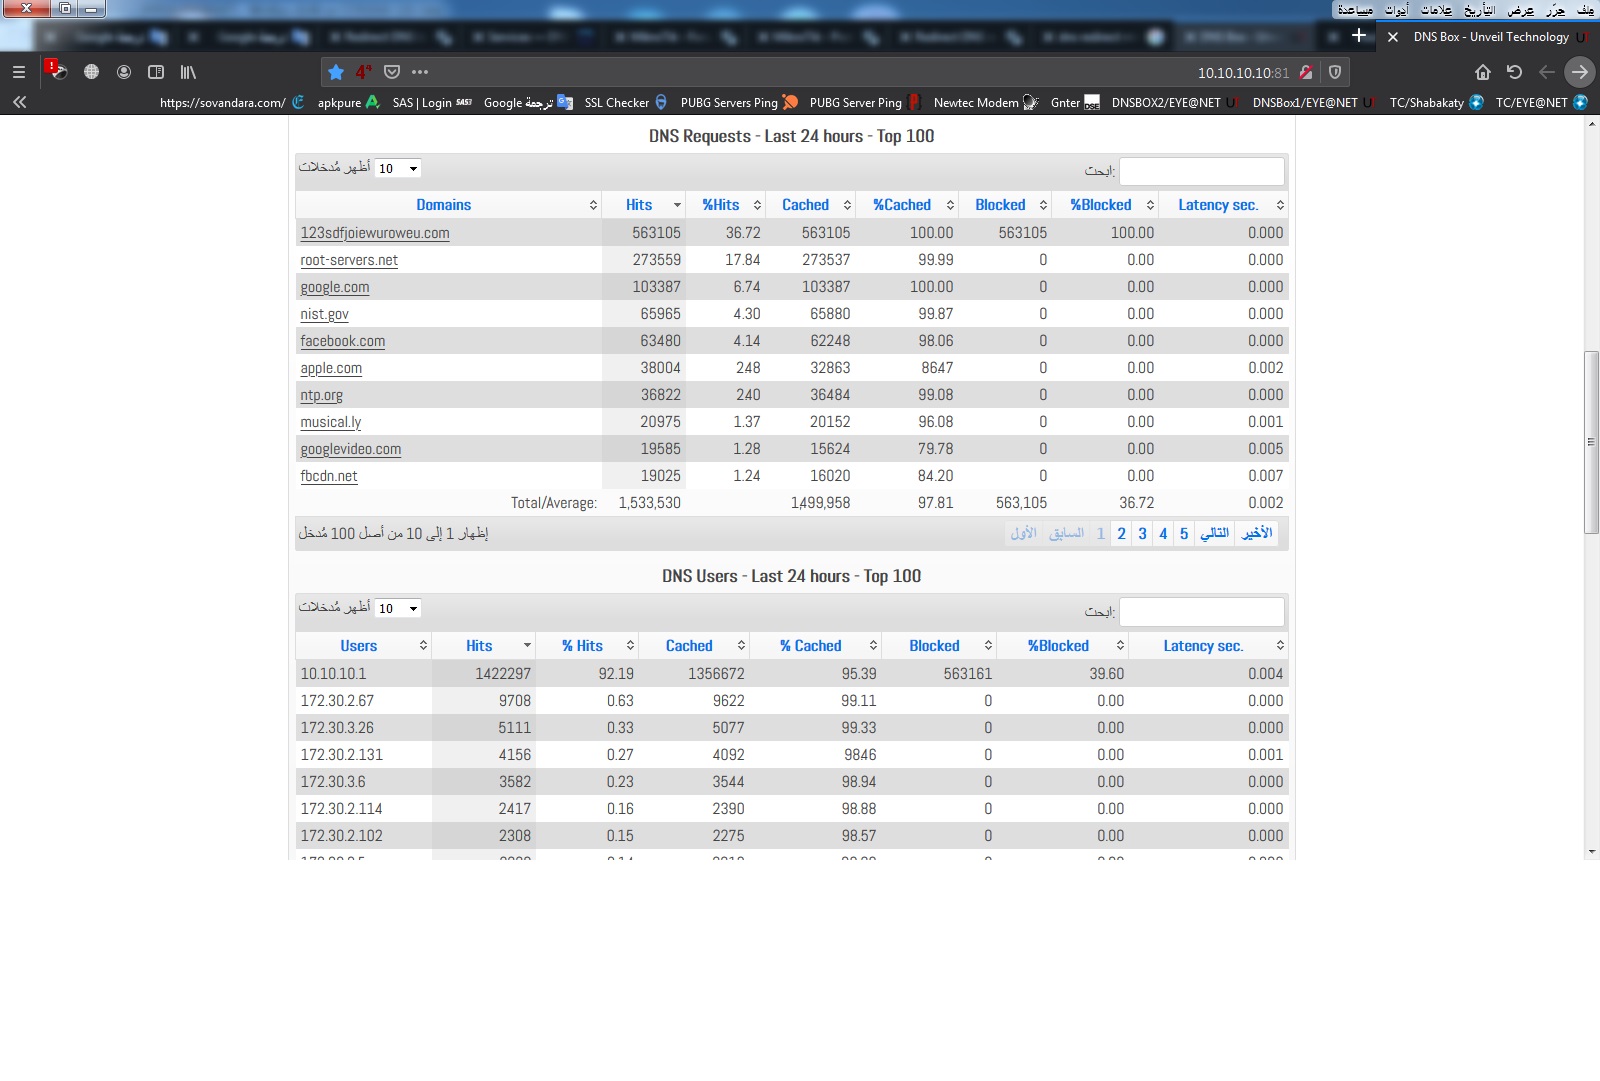Click the scrollbar down arrow
Screen dimensions: 1600x1081
[1591, 852]
